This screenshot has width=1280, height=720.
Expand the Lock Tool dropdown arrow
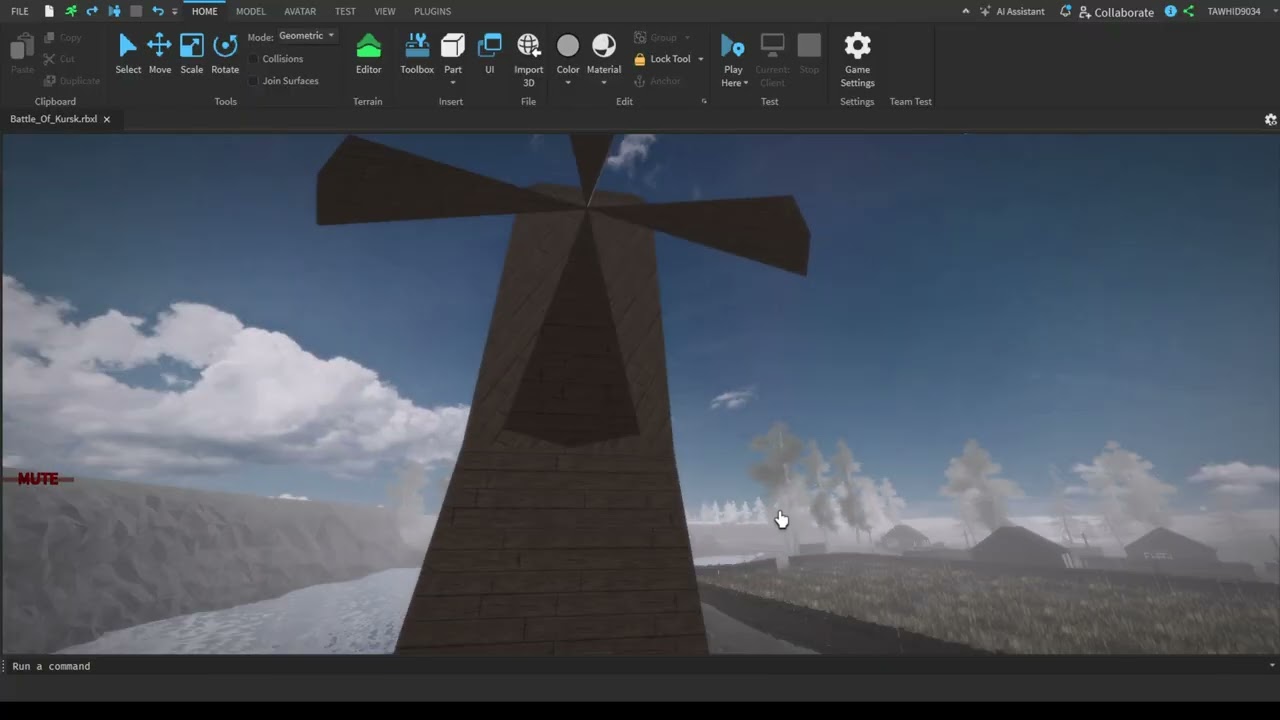click(700, 59)
